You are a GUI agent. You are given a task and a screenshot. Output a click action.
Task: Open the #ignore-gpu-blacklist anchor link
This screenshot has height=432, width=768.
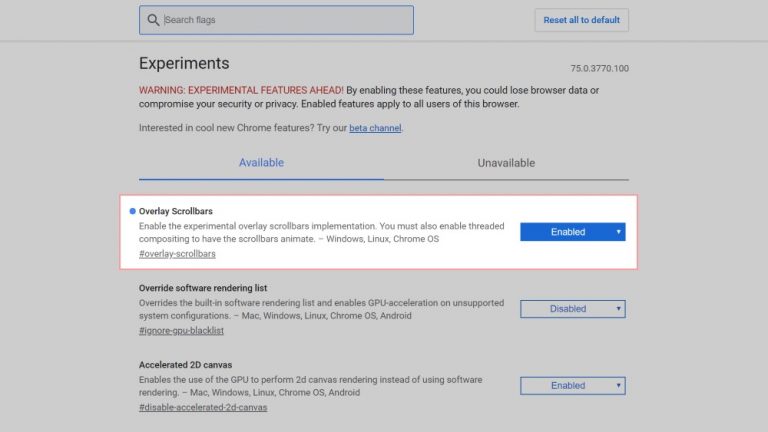(181, 331)
